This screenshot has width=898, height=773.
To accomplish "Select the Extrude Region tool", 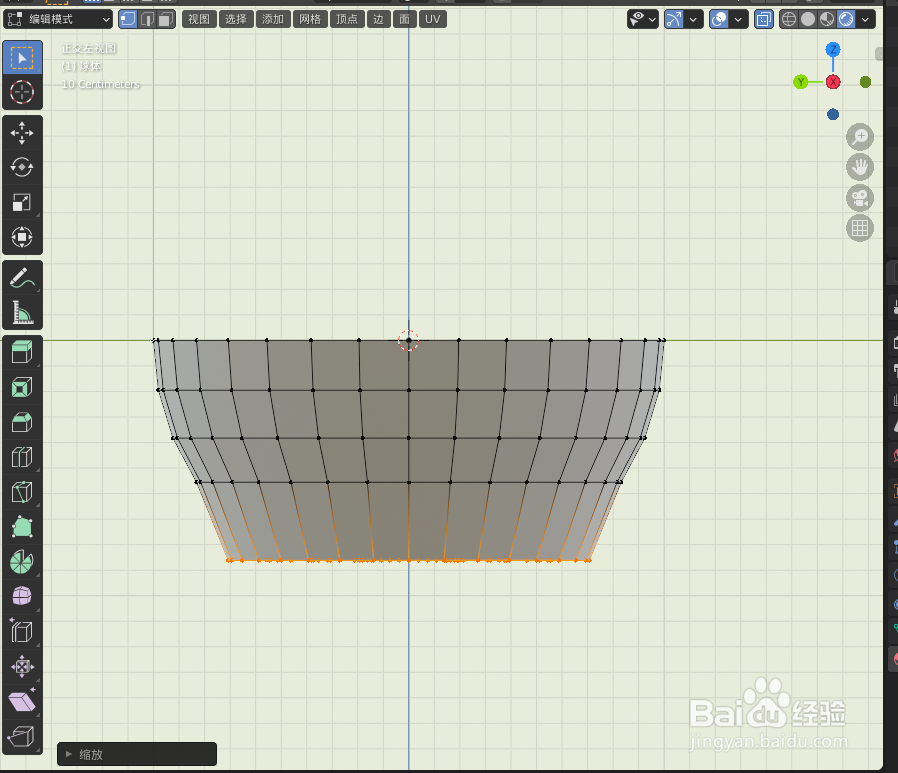I will (x=22, y=352).
